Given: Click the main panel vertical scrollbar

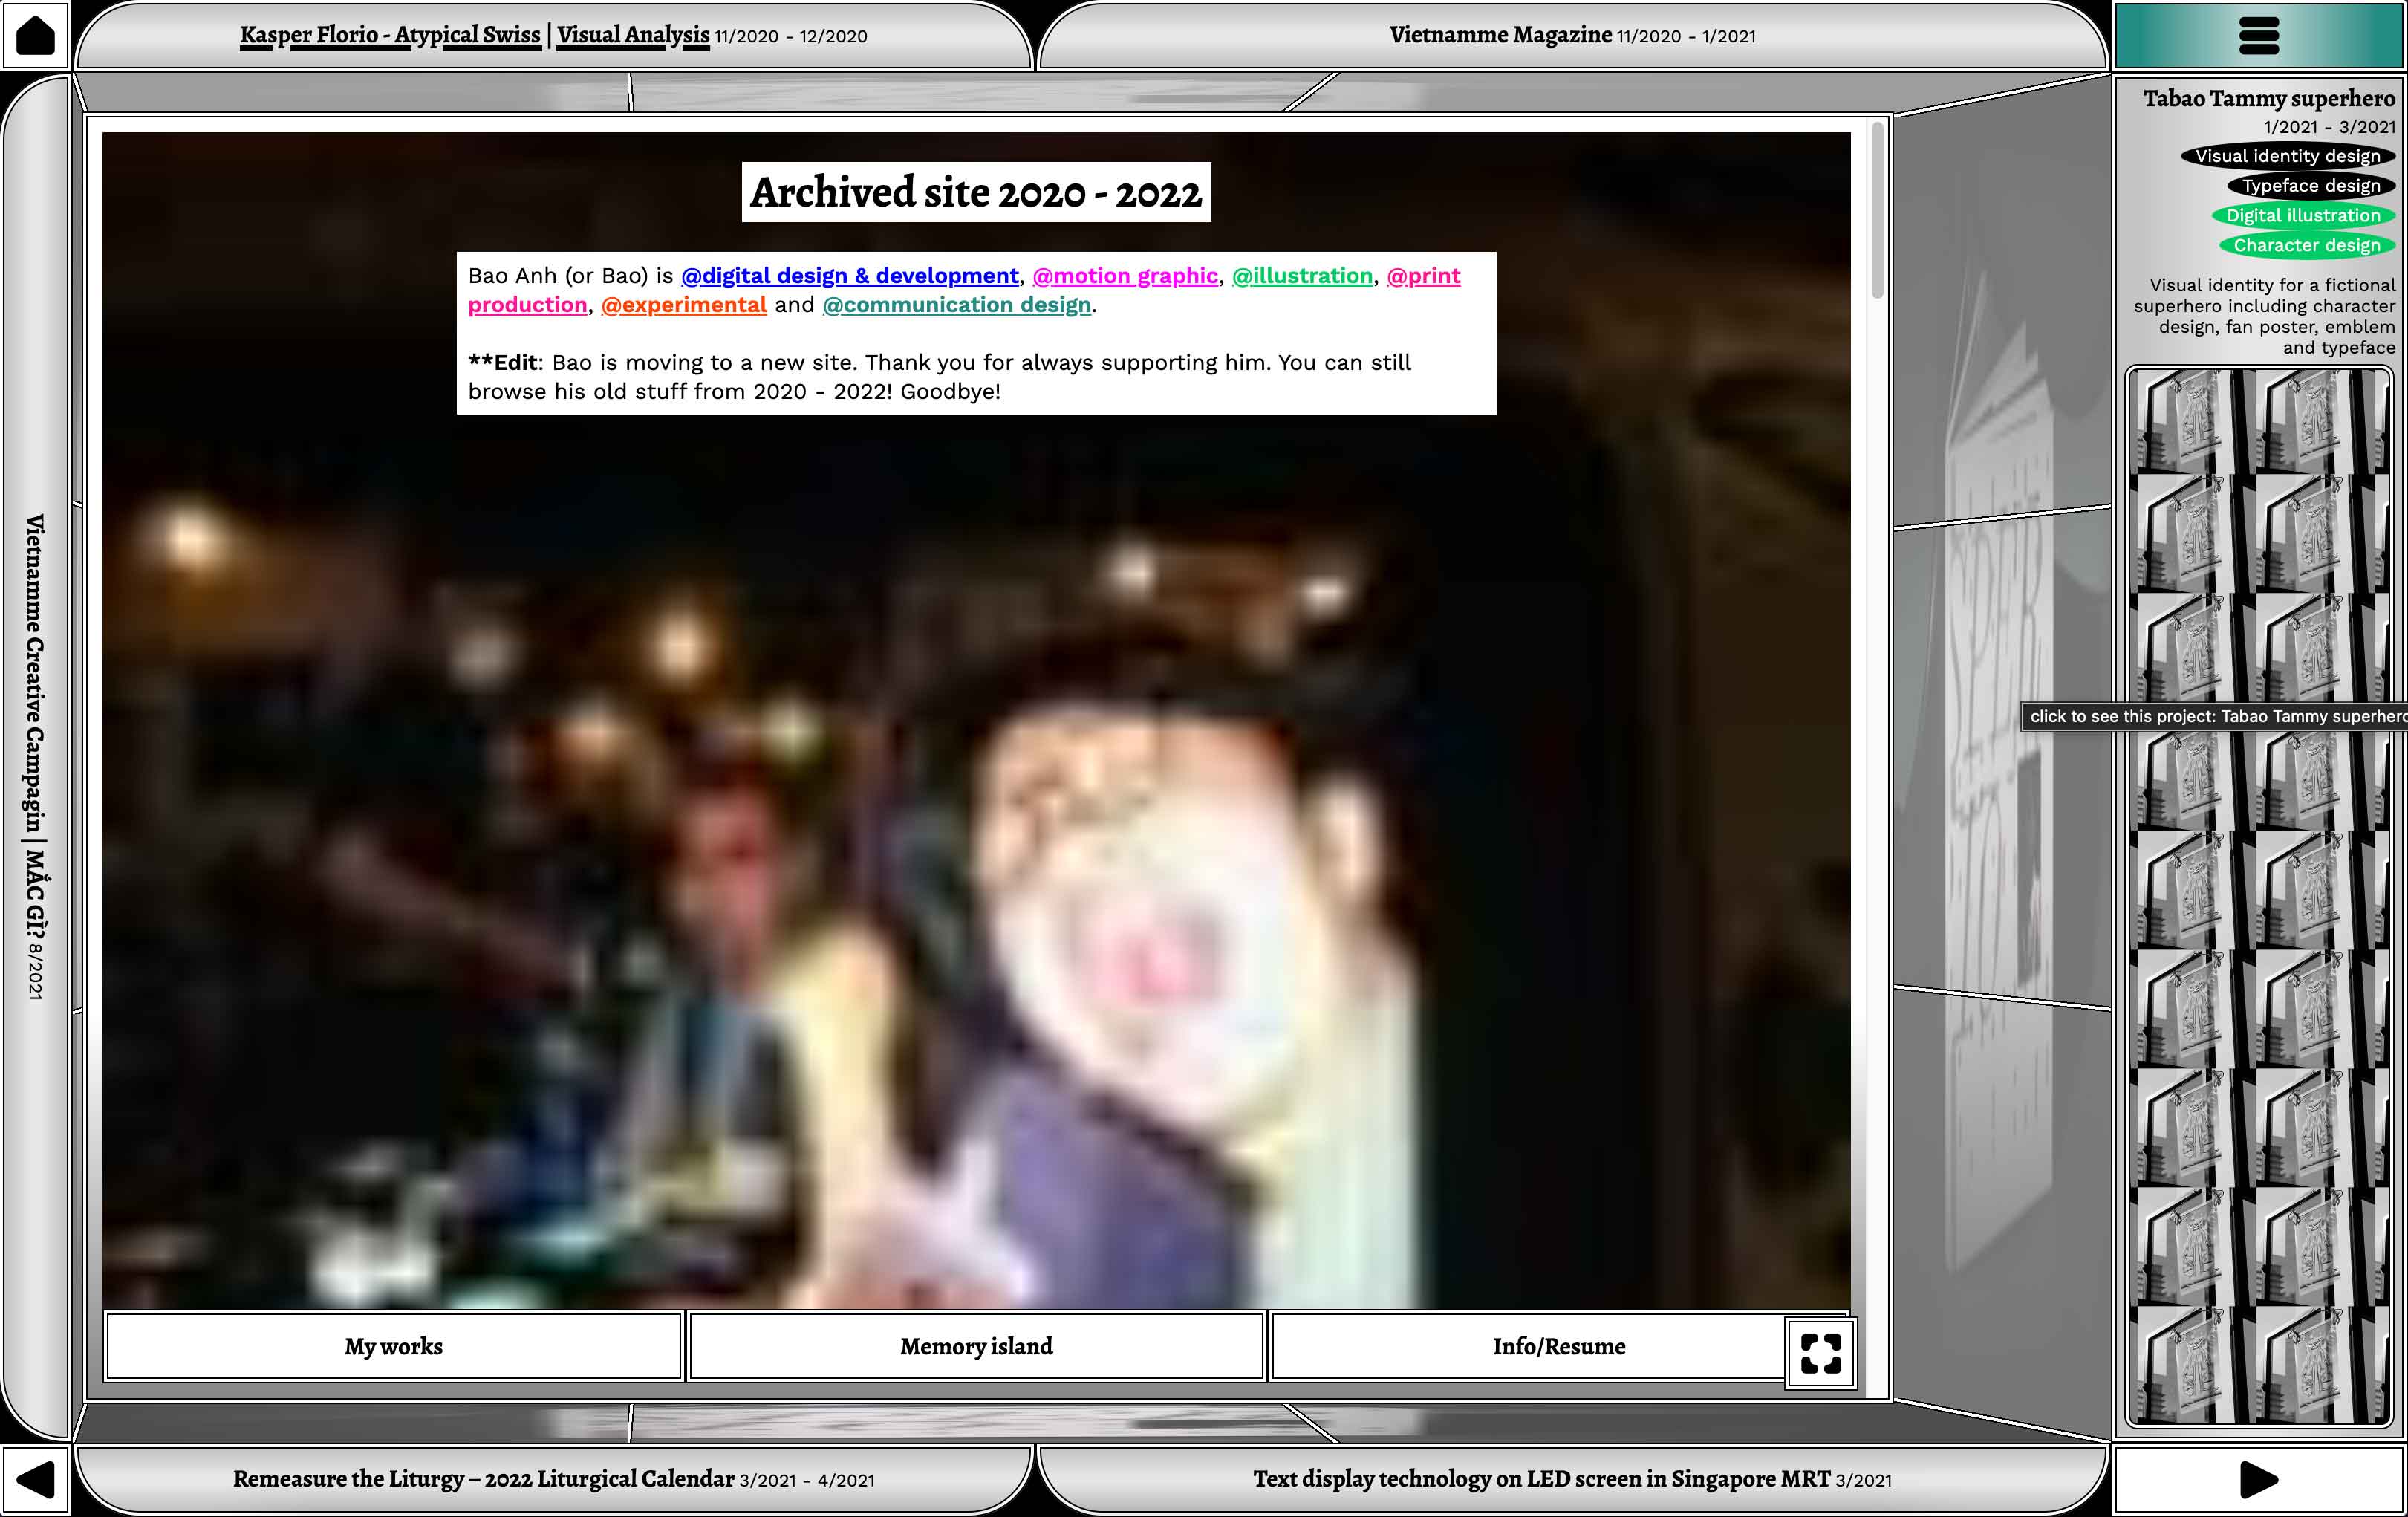Looking at the screenshot, I should point(1877,210).
